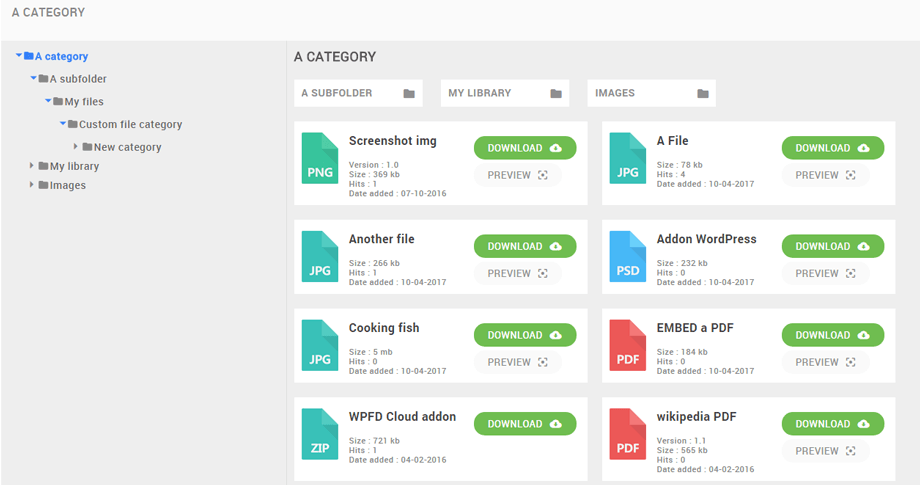Open the A SUBFOLDER category tile

click(358, 93)
